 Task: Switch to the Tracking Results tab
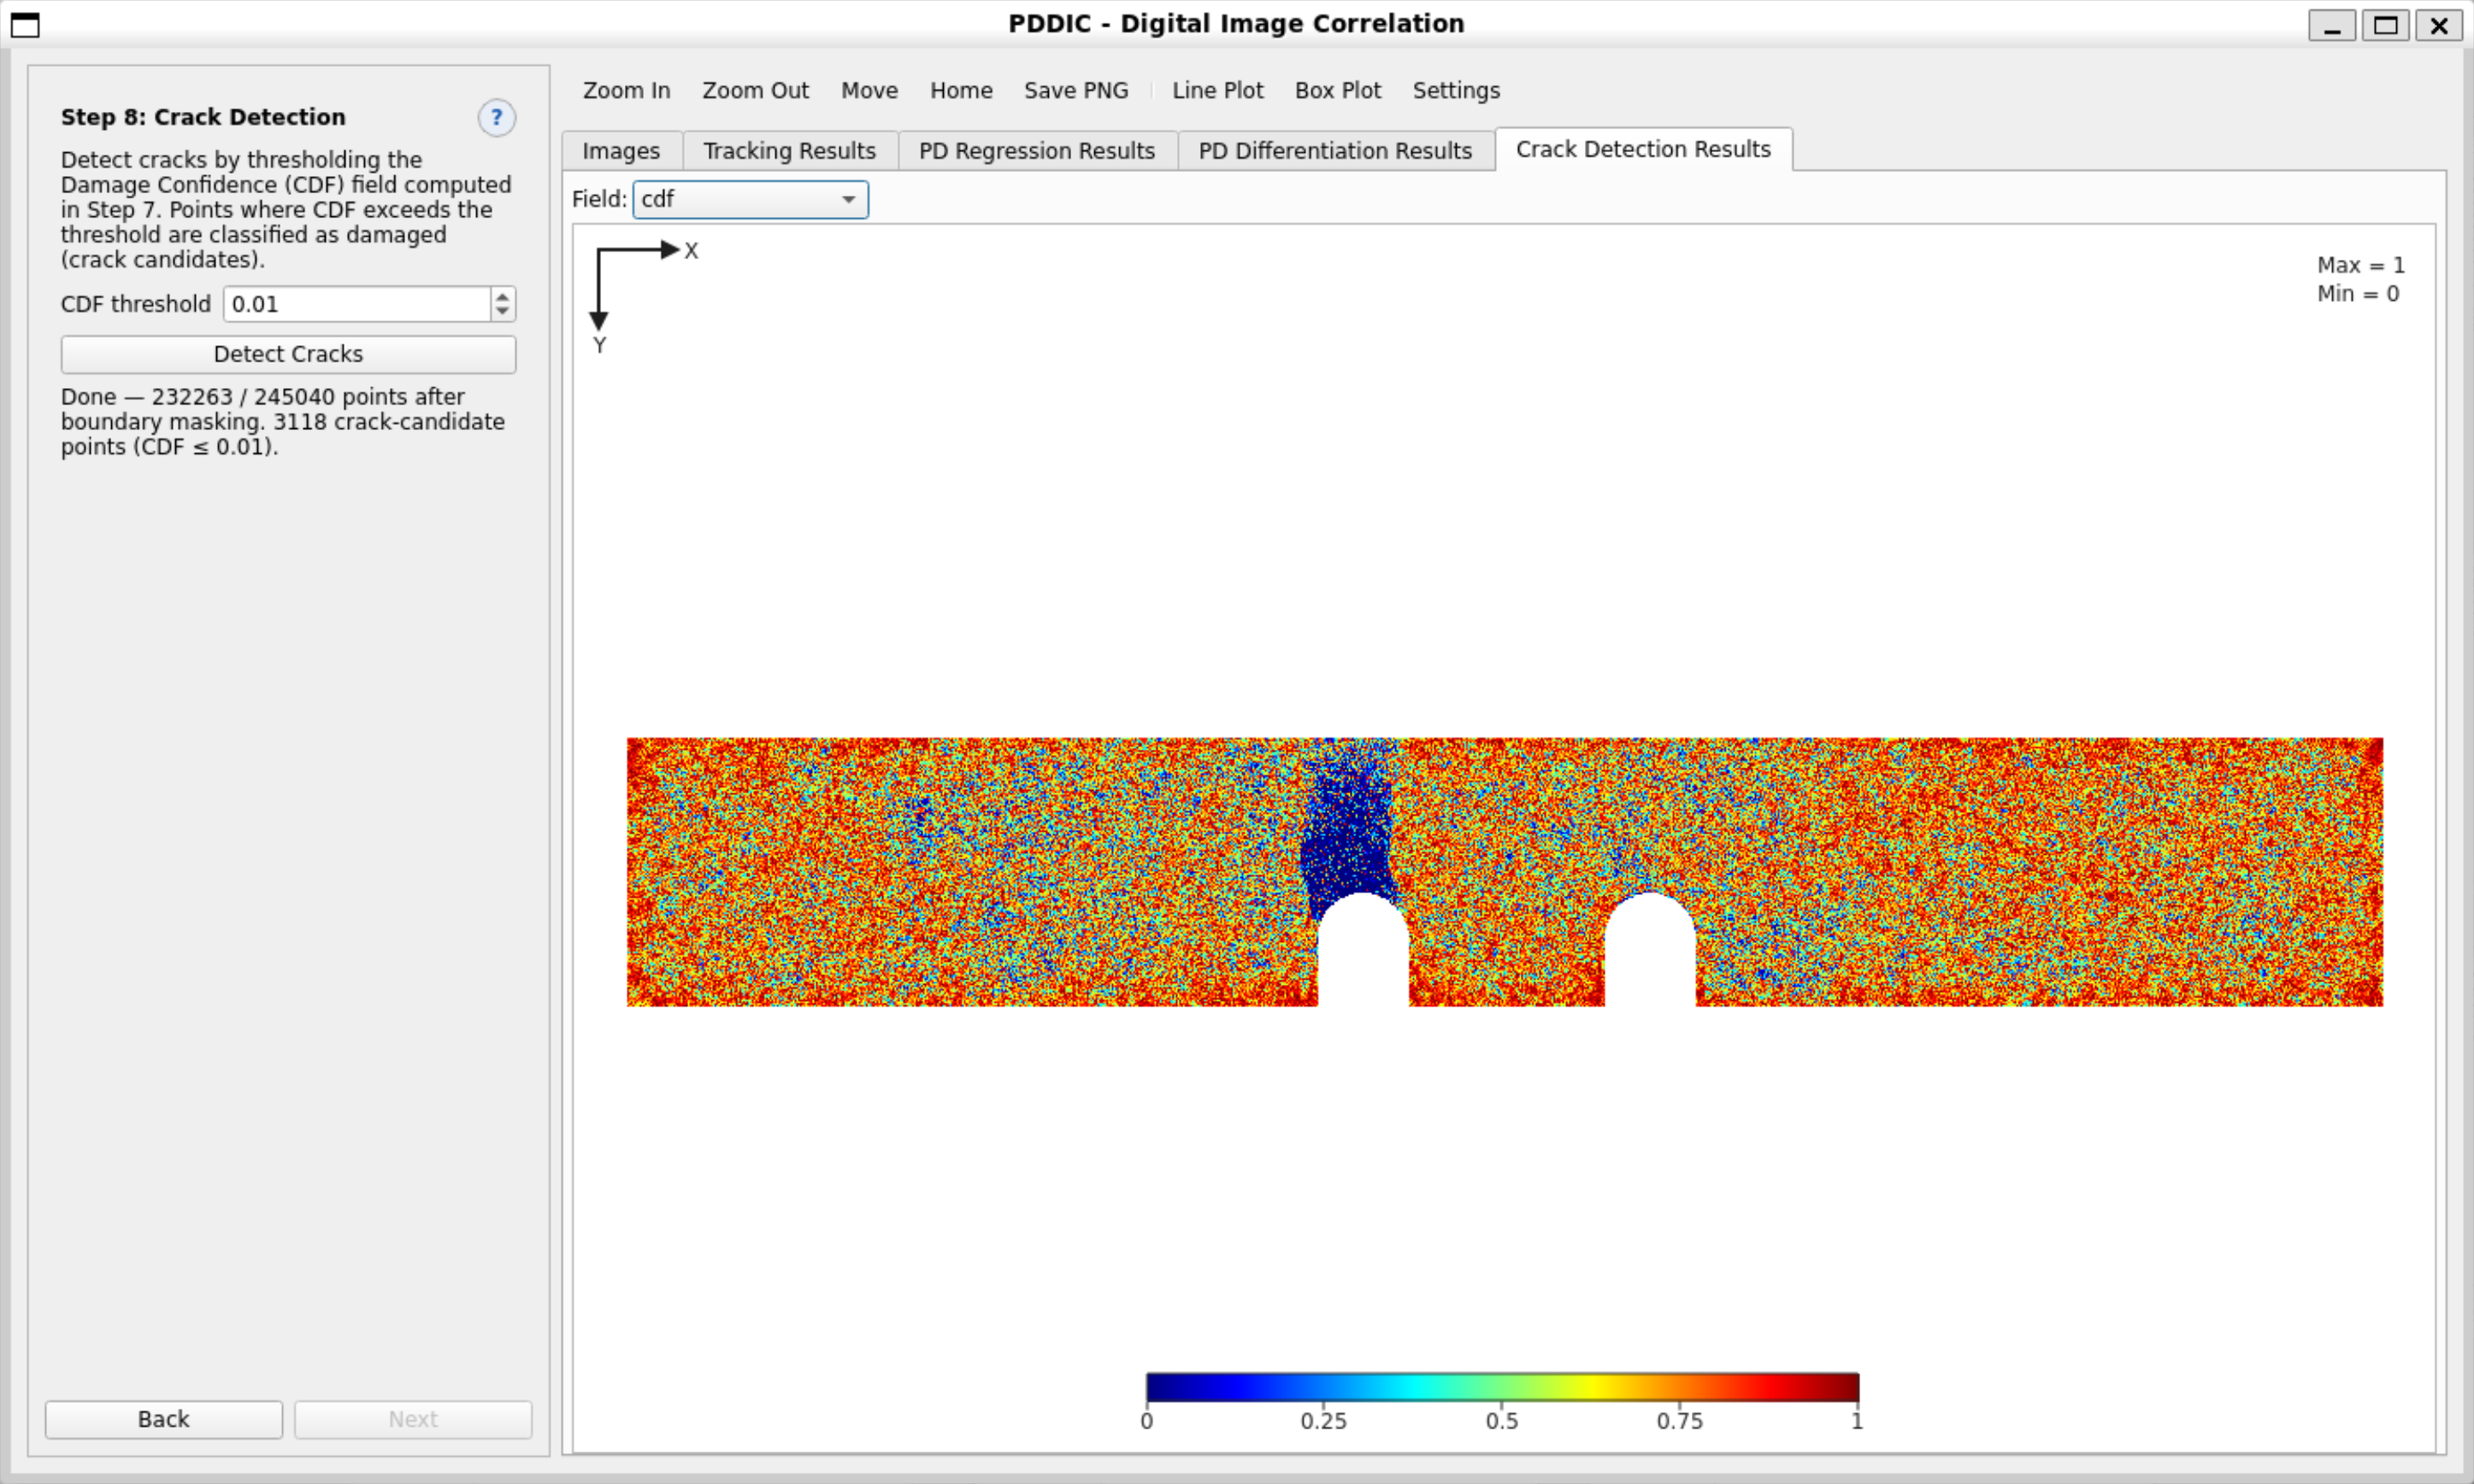(789, 151)
